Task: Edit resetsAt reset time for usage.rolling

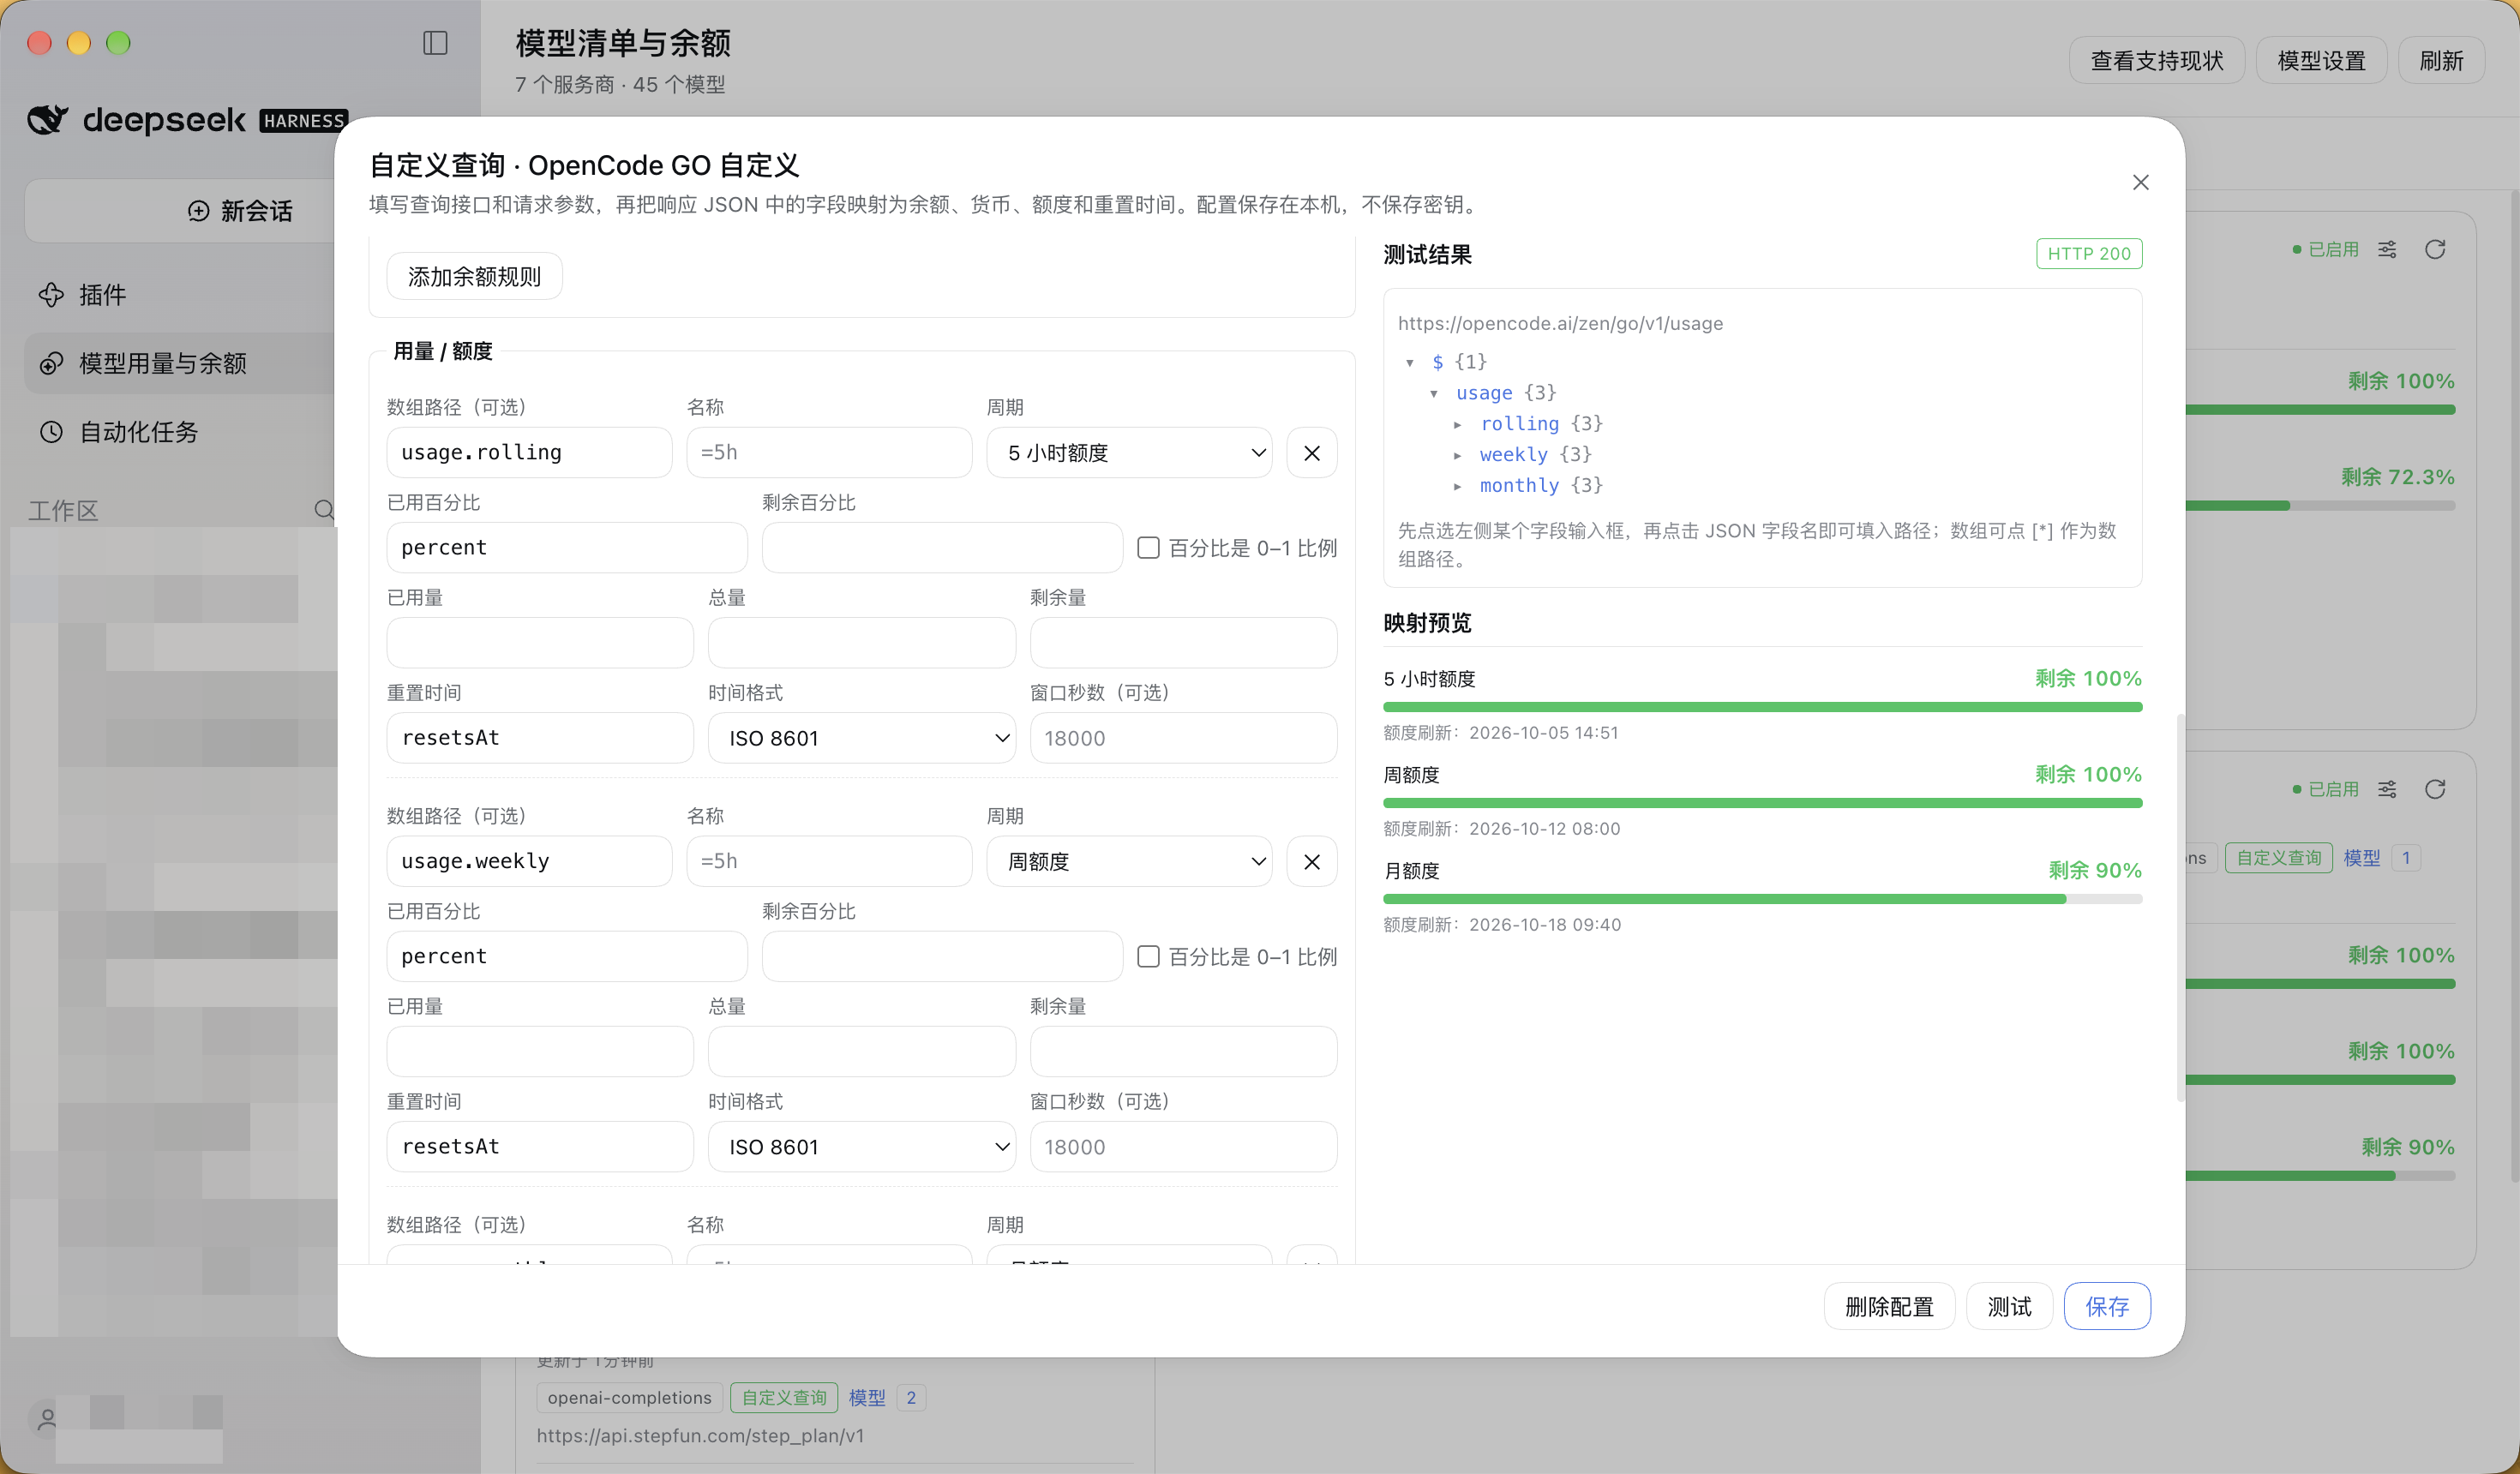Action: coord(540,738)
